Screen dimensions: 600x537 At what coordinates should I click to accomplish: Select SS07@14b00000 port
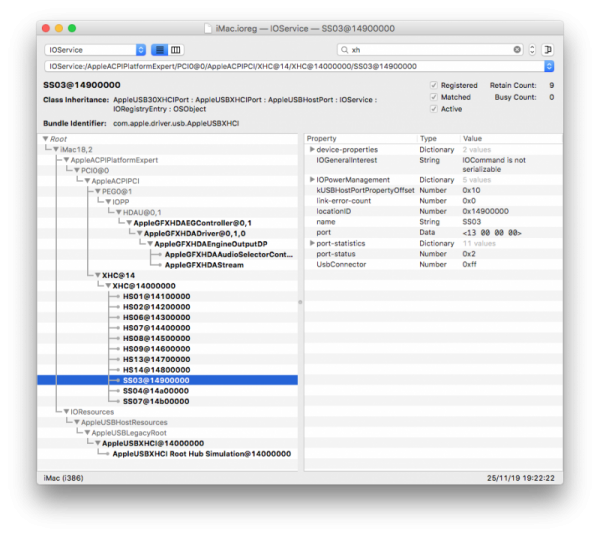tap(156, 401)
